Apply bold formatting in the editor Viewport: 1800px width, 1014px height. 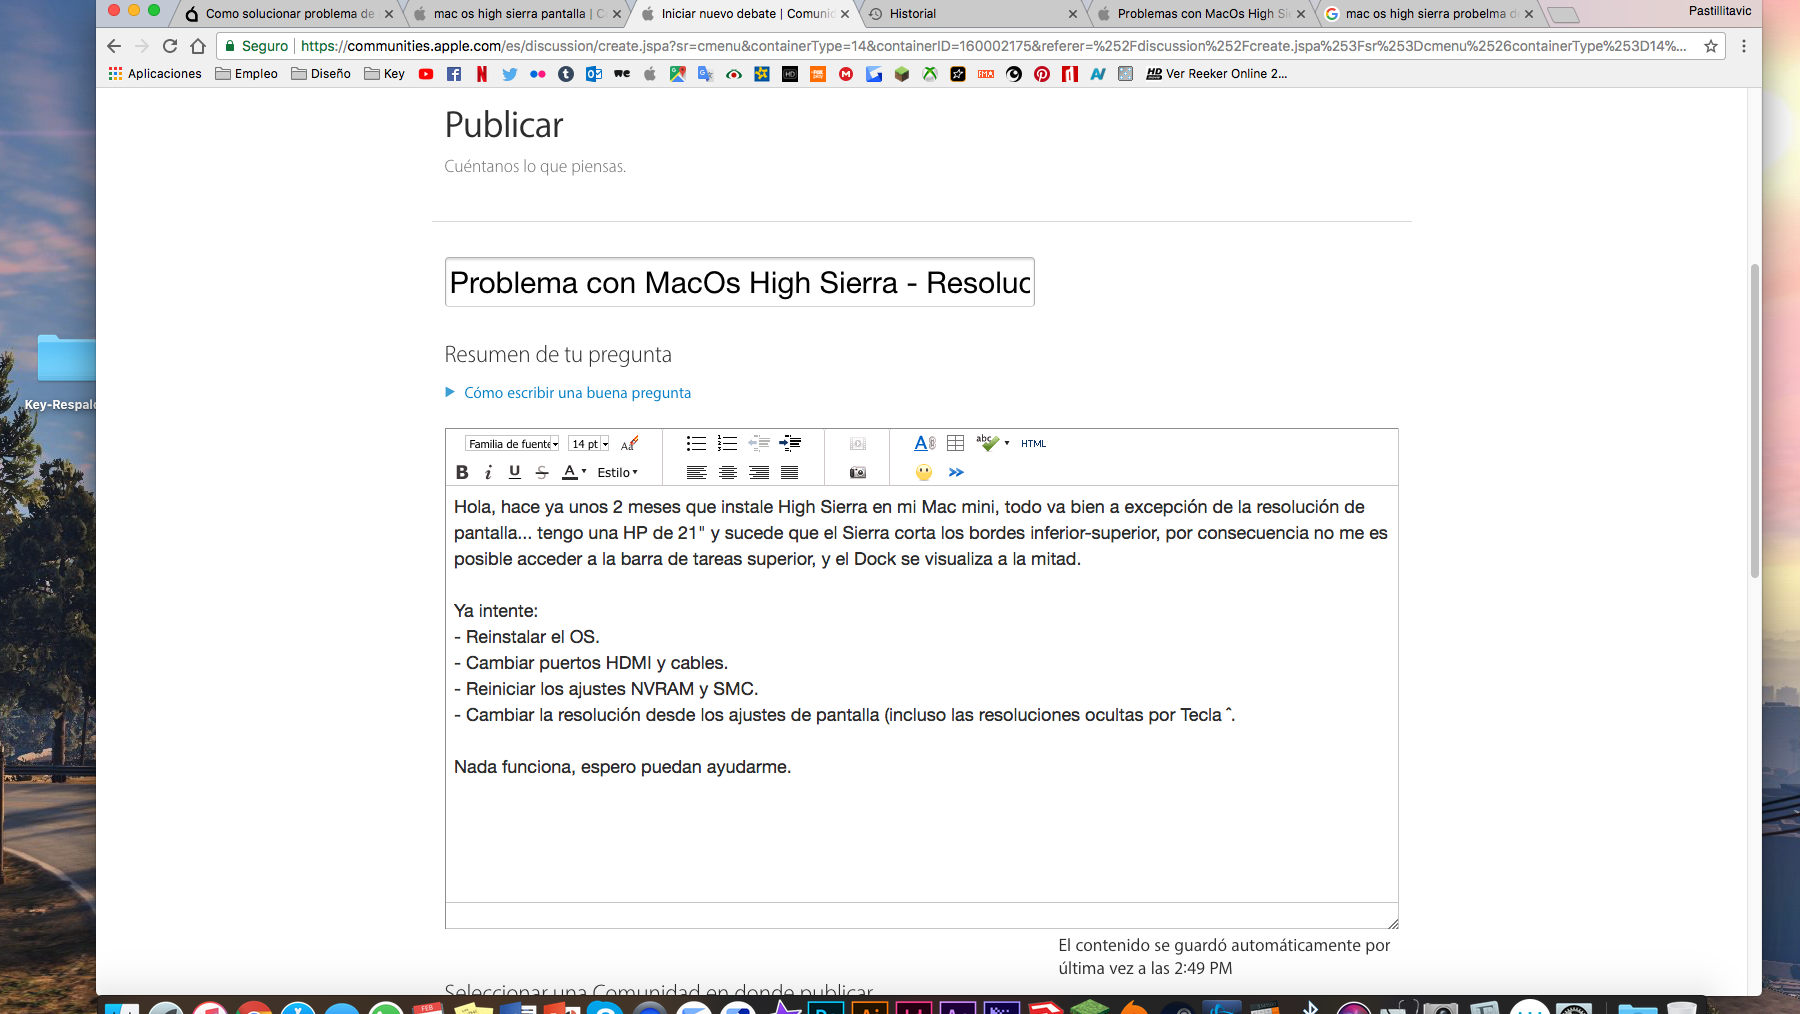click(x=462, y=472)
